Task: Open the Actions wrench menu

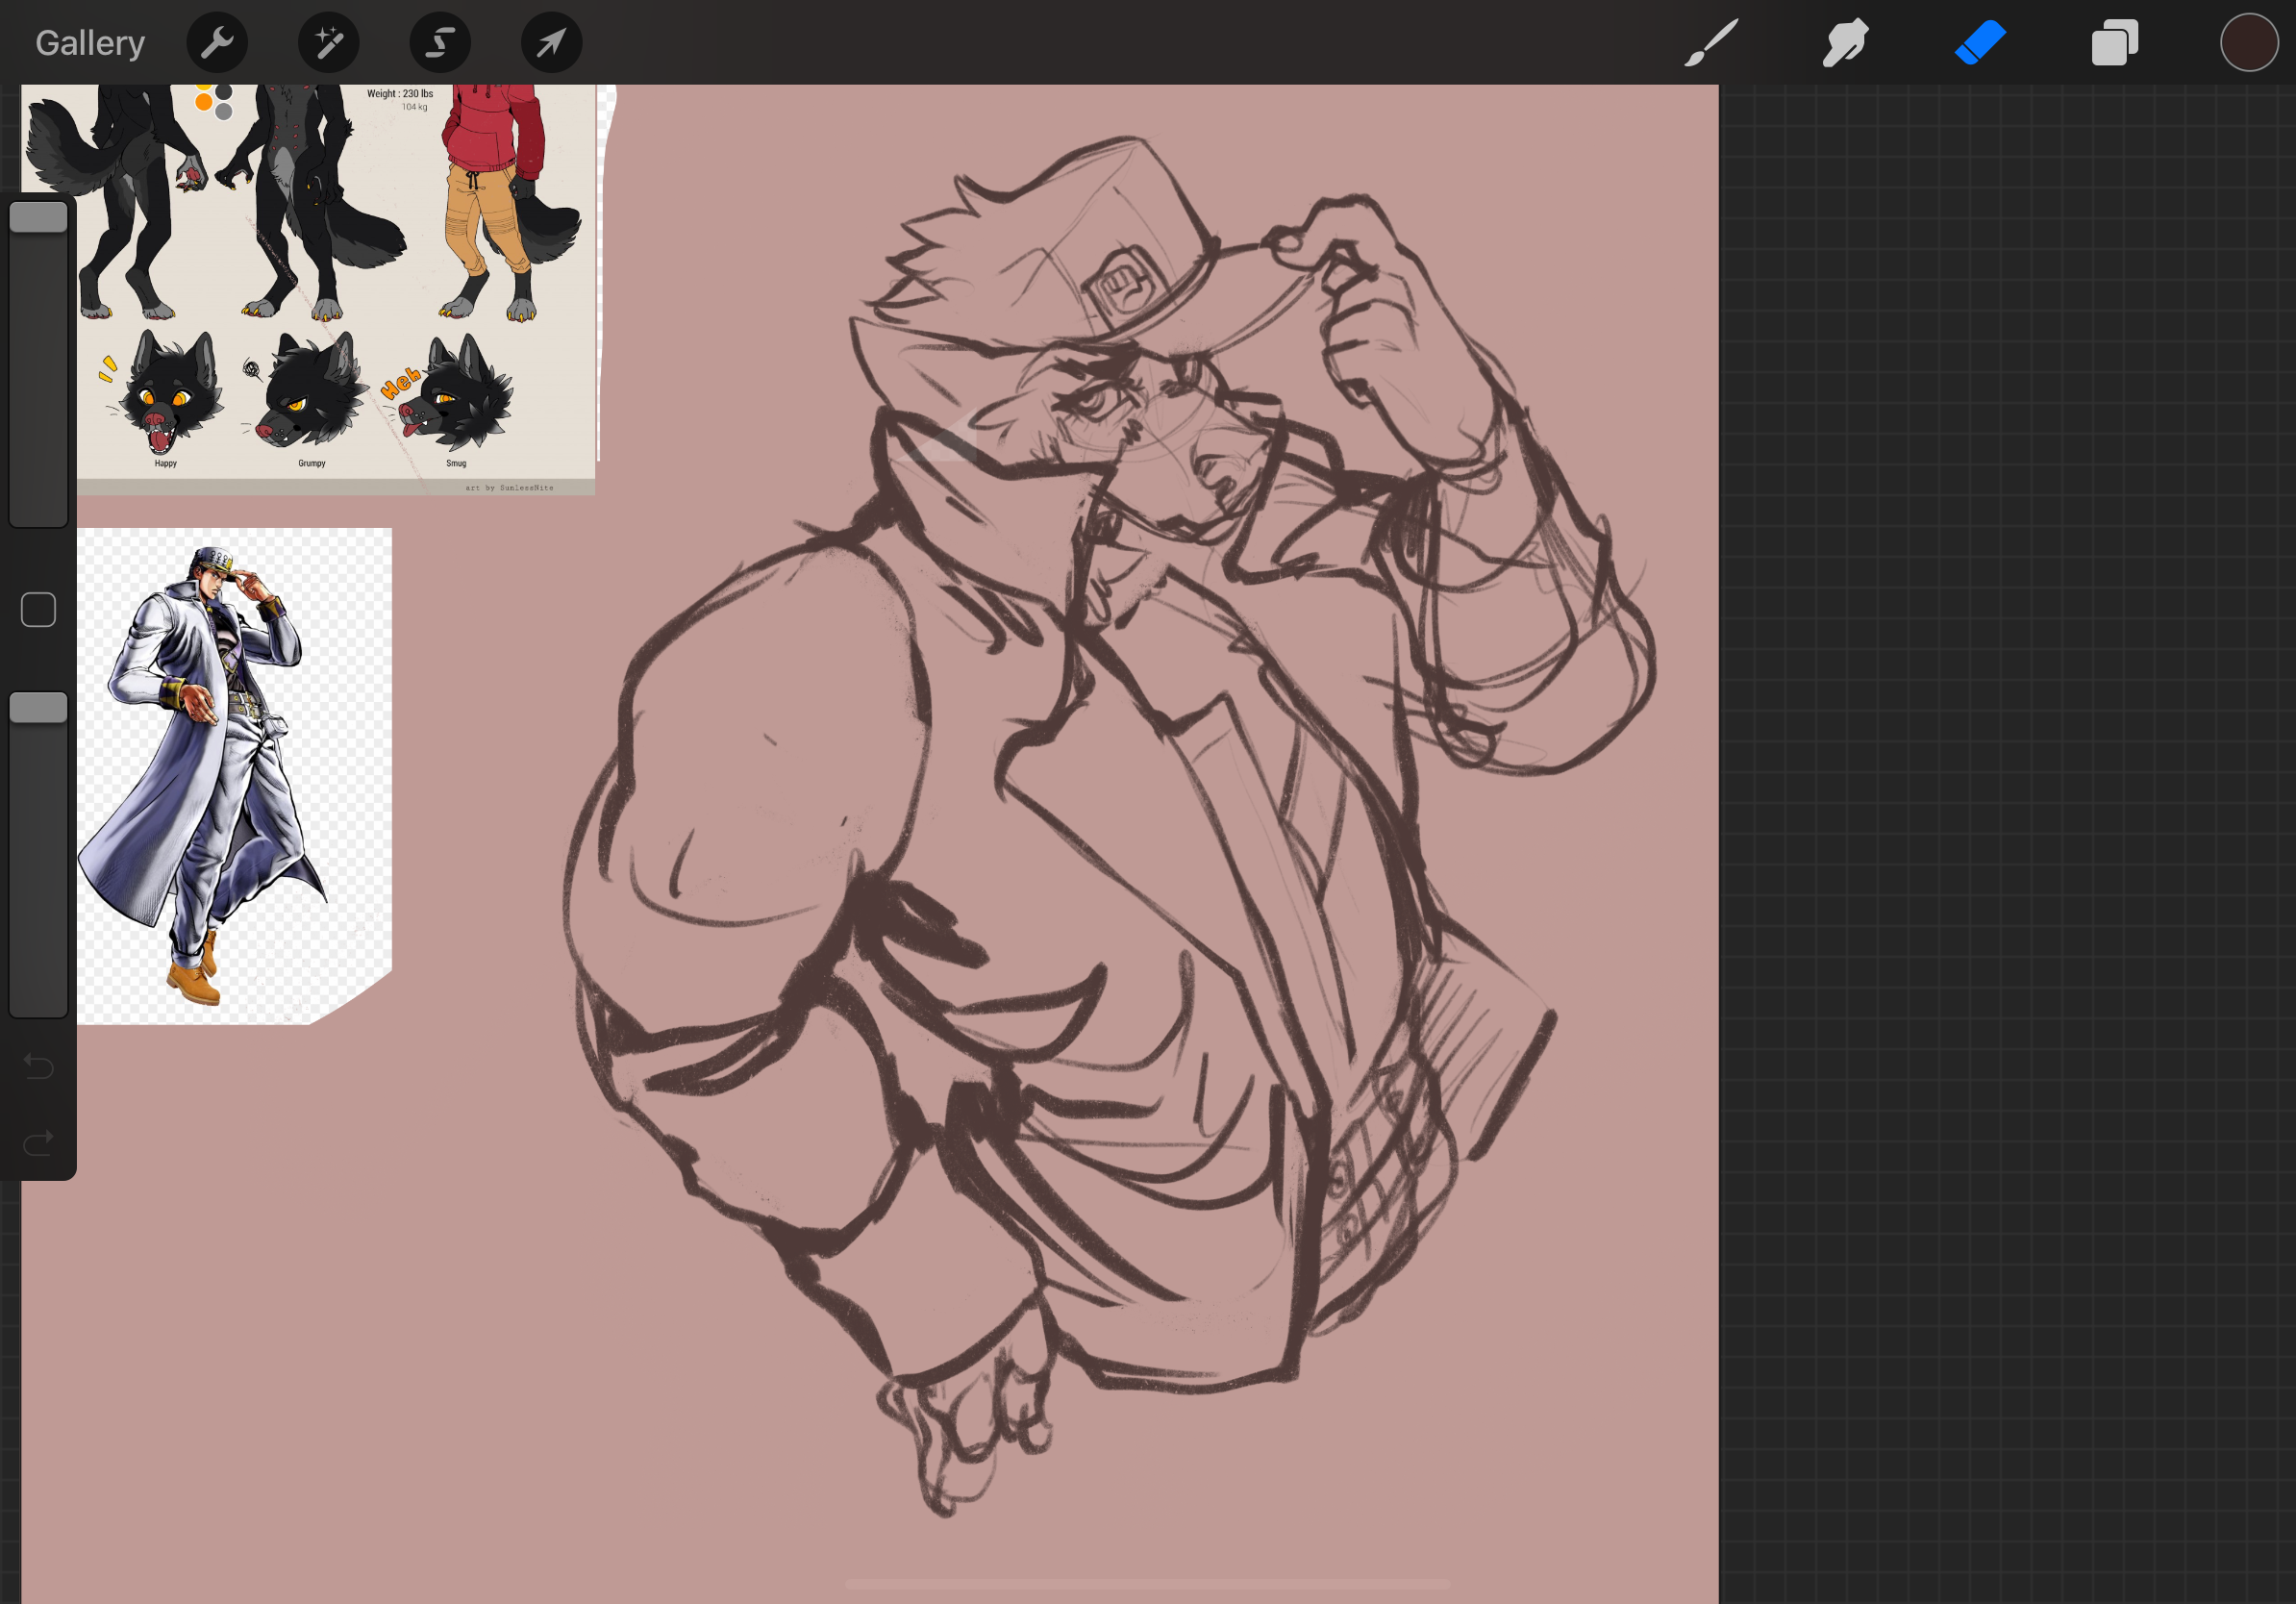Action: 217,43
